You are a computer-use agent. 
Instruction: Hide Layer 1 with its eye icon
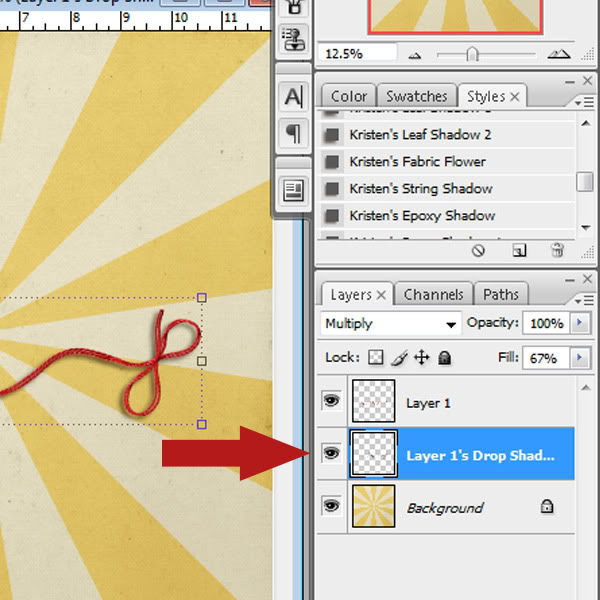331,401
